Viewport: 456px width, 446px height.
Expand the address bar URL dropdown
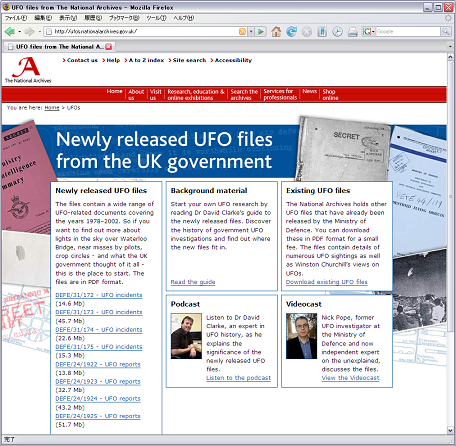point(251,32)
